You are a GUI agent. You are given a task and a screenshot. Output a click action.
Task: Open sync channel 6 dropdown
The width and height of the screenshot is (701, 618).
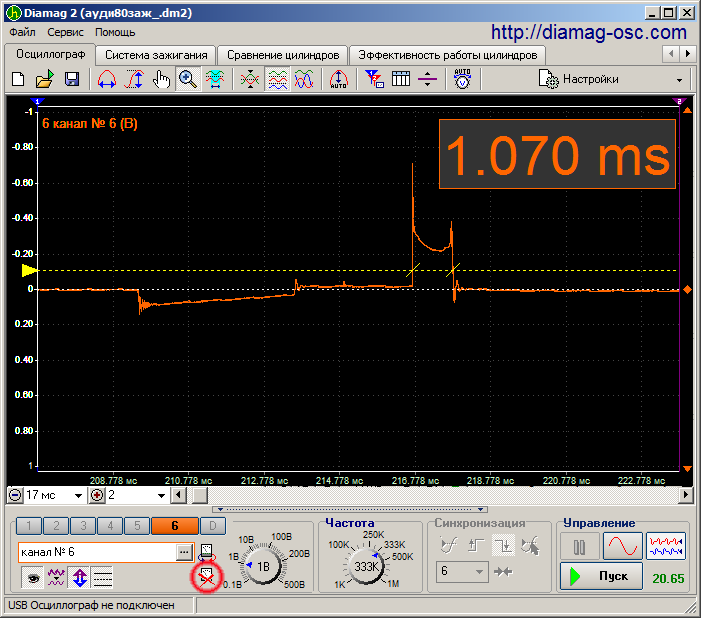461,571
